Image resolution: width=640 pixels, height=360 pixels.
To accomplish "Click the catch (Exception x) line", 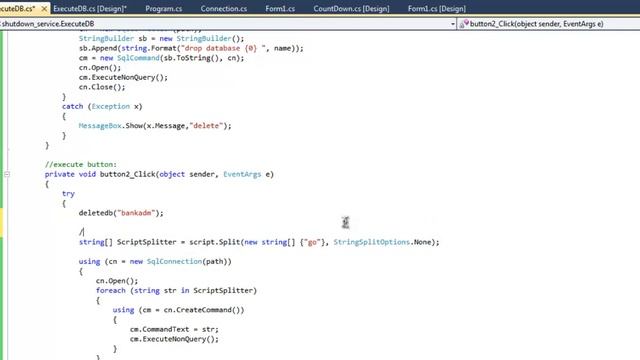I will [102, 107].
